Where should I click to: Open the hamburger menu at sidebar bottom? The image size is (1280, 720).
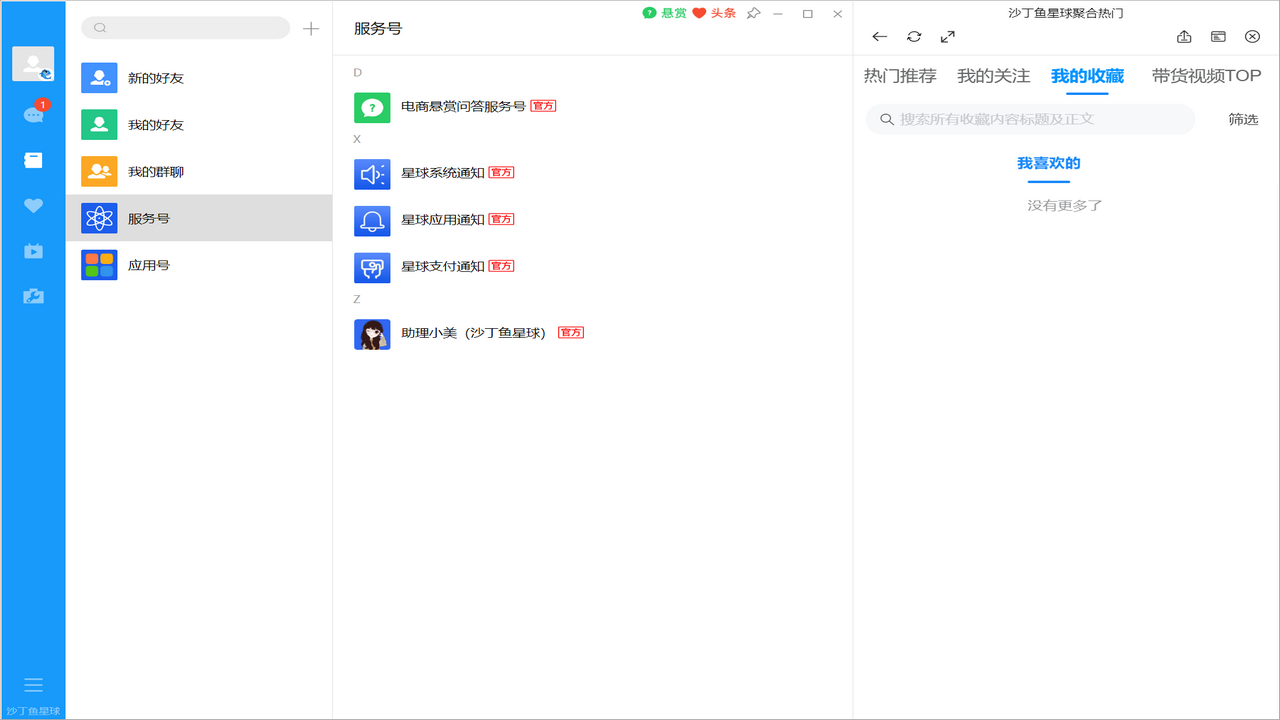[x=33, y=684]
